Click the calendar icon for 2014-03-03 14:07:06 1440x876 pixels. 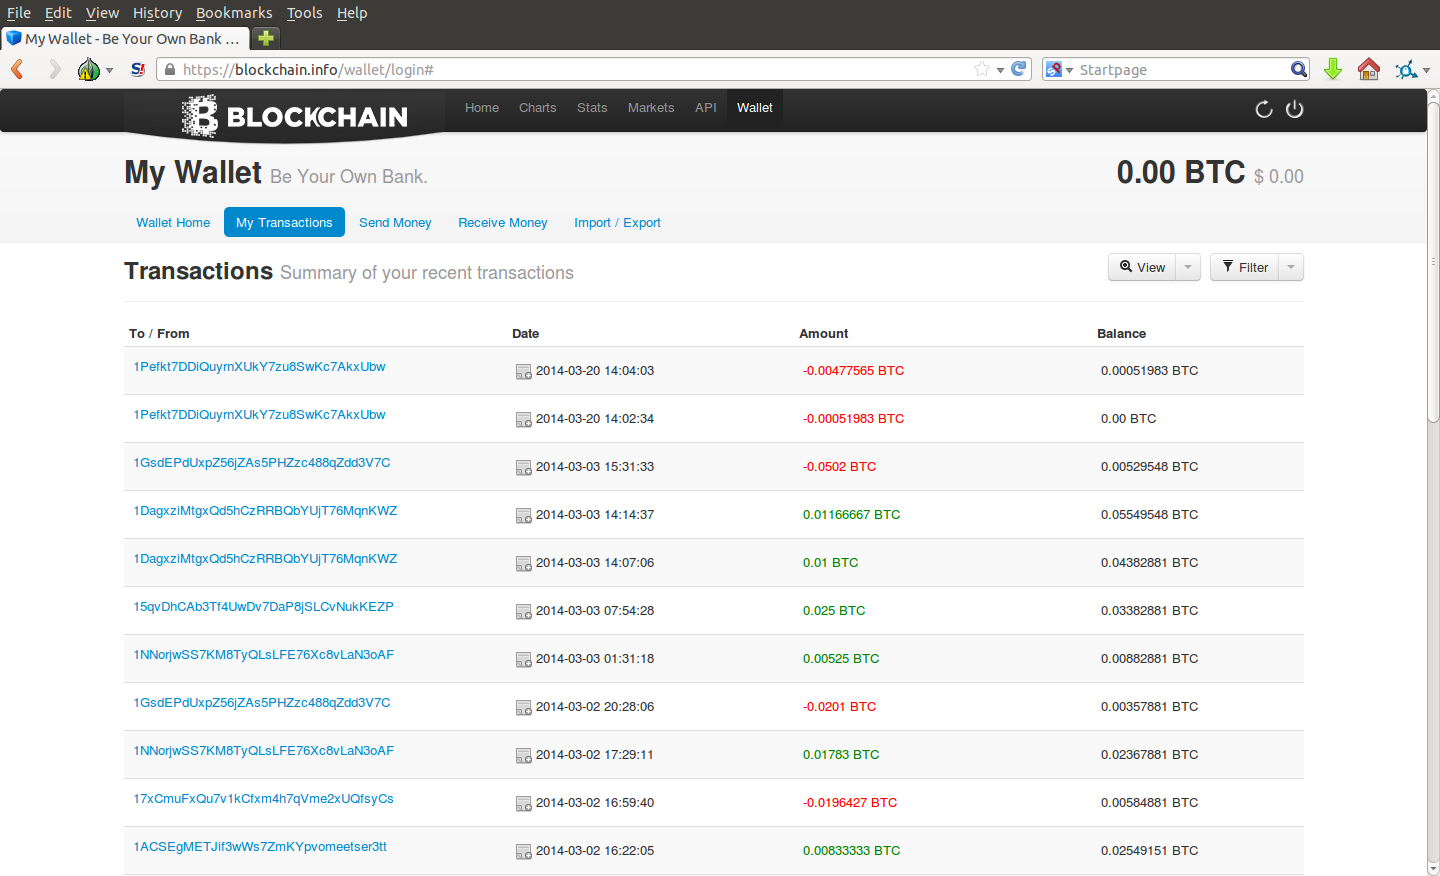pyautogui.click(x=523, y=564)
